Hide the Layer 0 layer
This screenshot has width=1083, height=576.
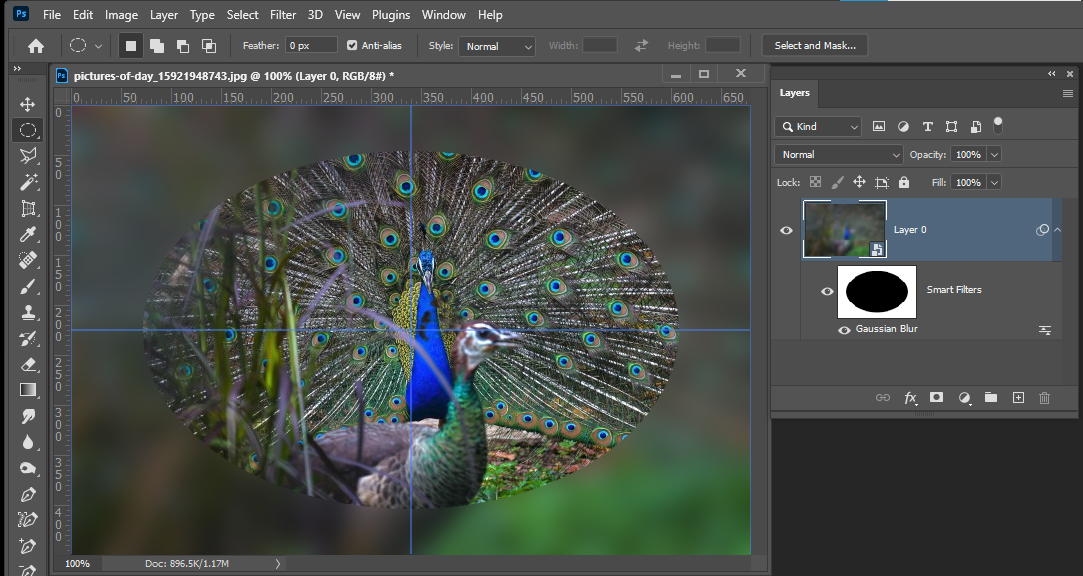pos(786,229)
